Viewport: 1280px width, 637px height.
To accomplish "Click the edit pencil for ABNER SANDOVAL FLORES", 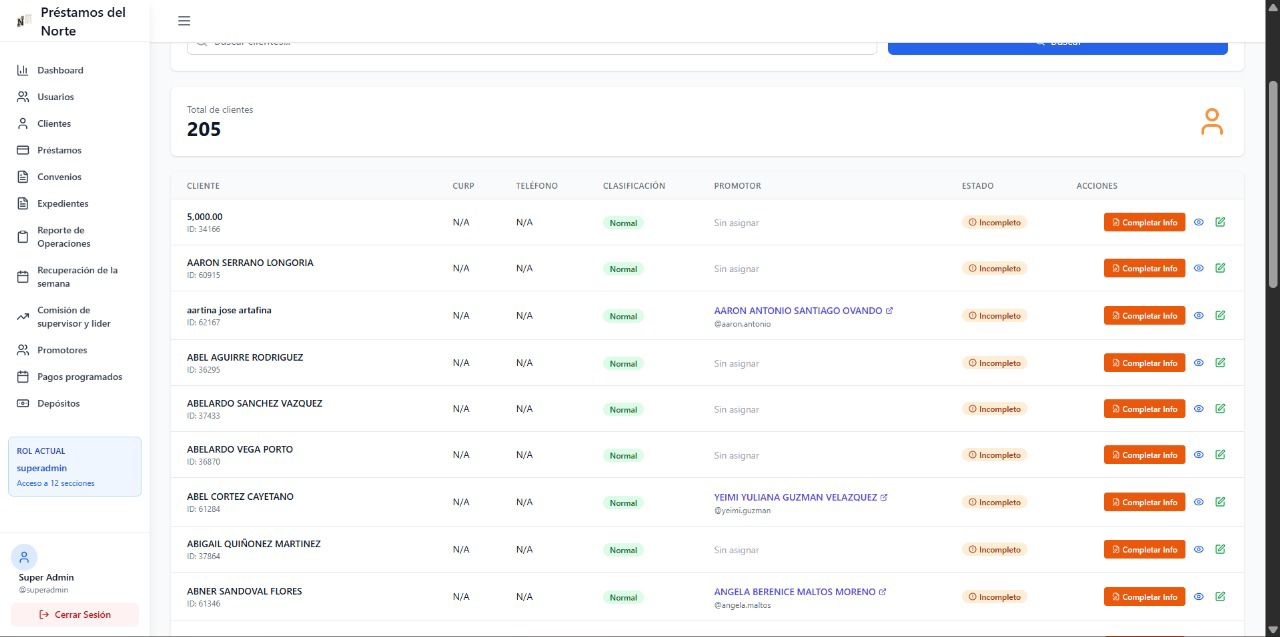I will (1220, 597).
